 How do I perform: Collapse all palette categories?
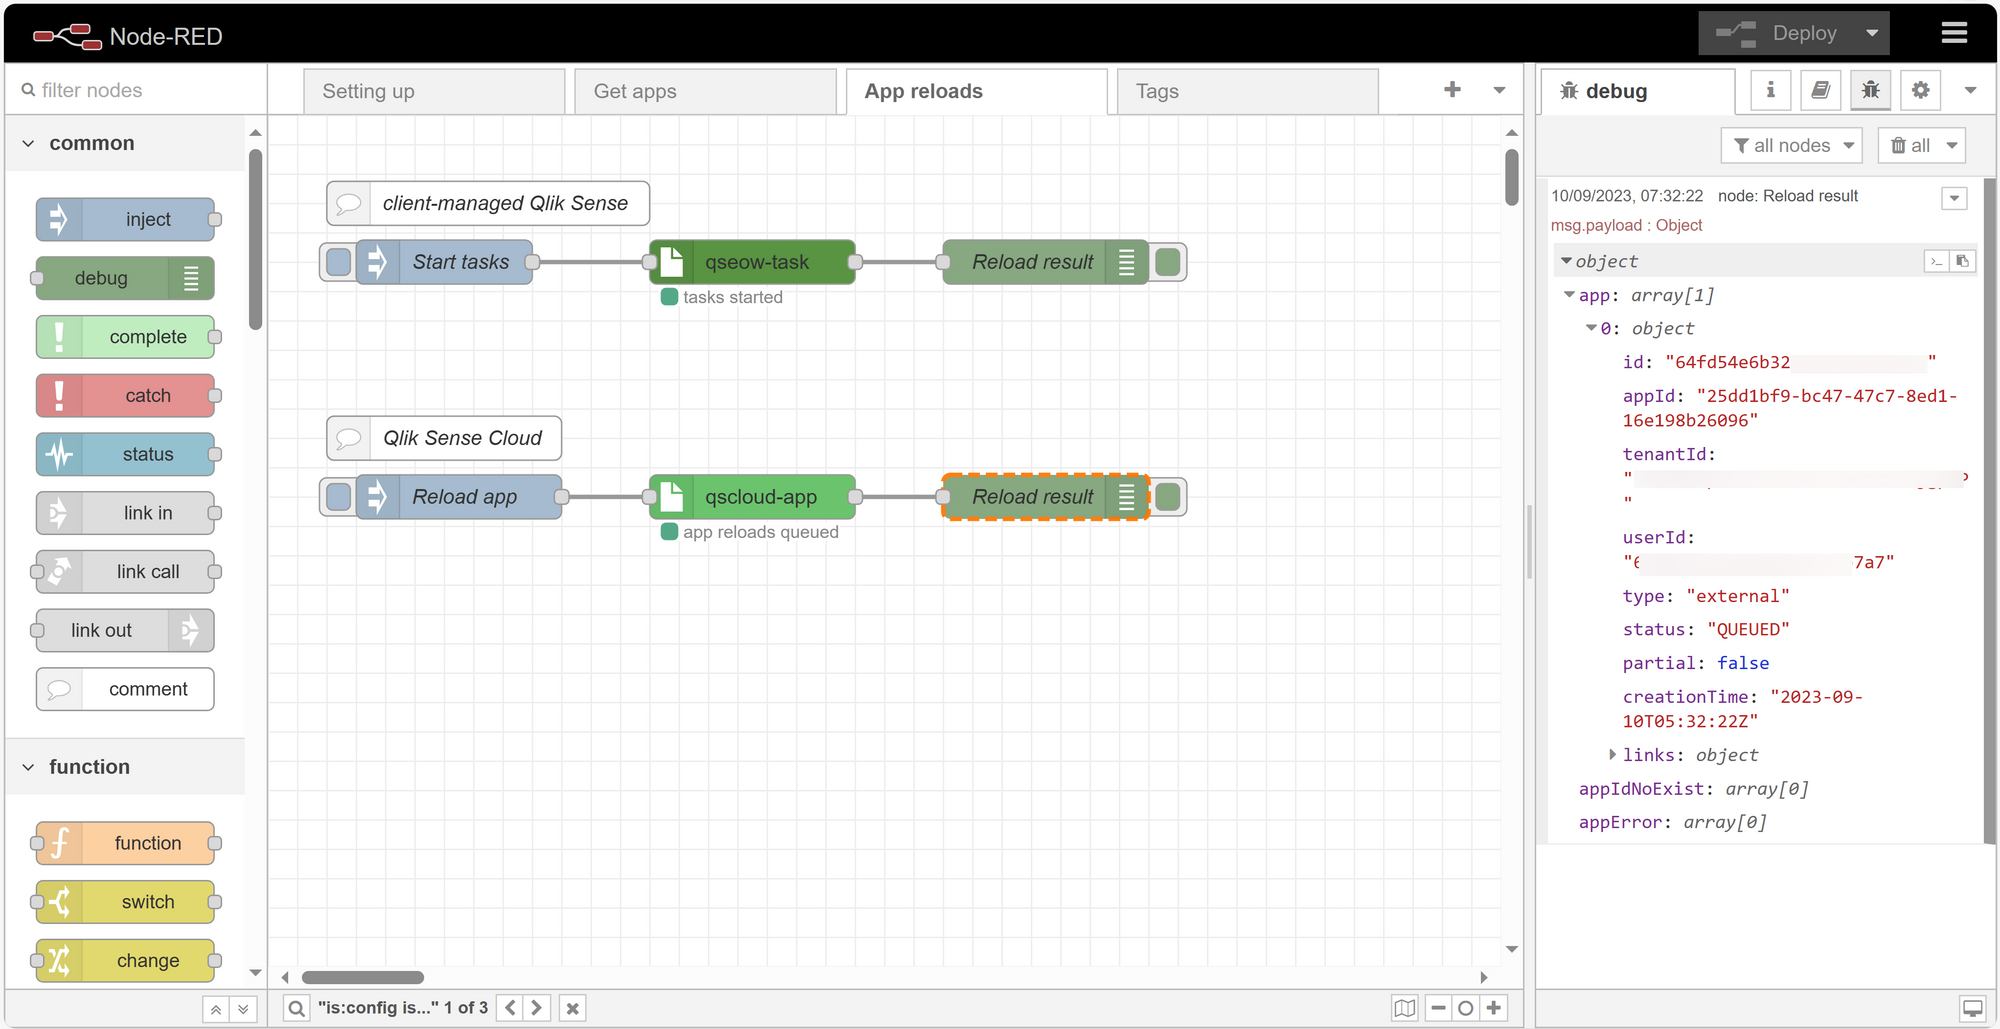216,1009
